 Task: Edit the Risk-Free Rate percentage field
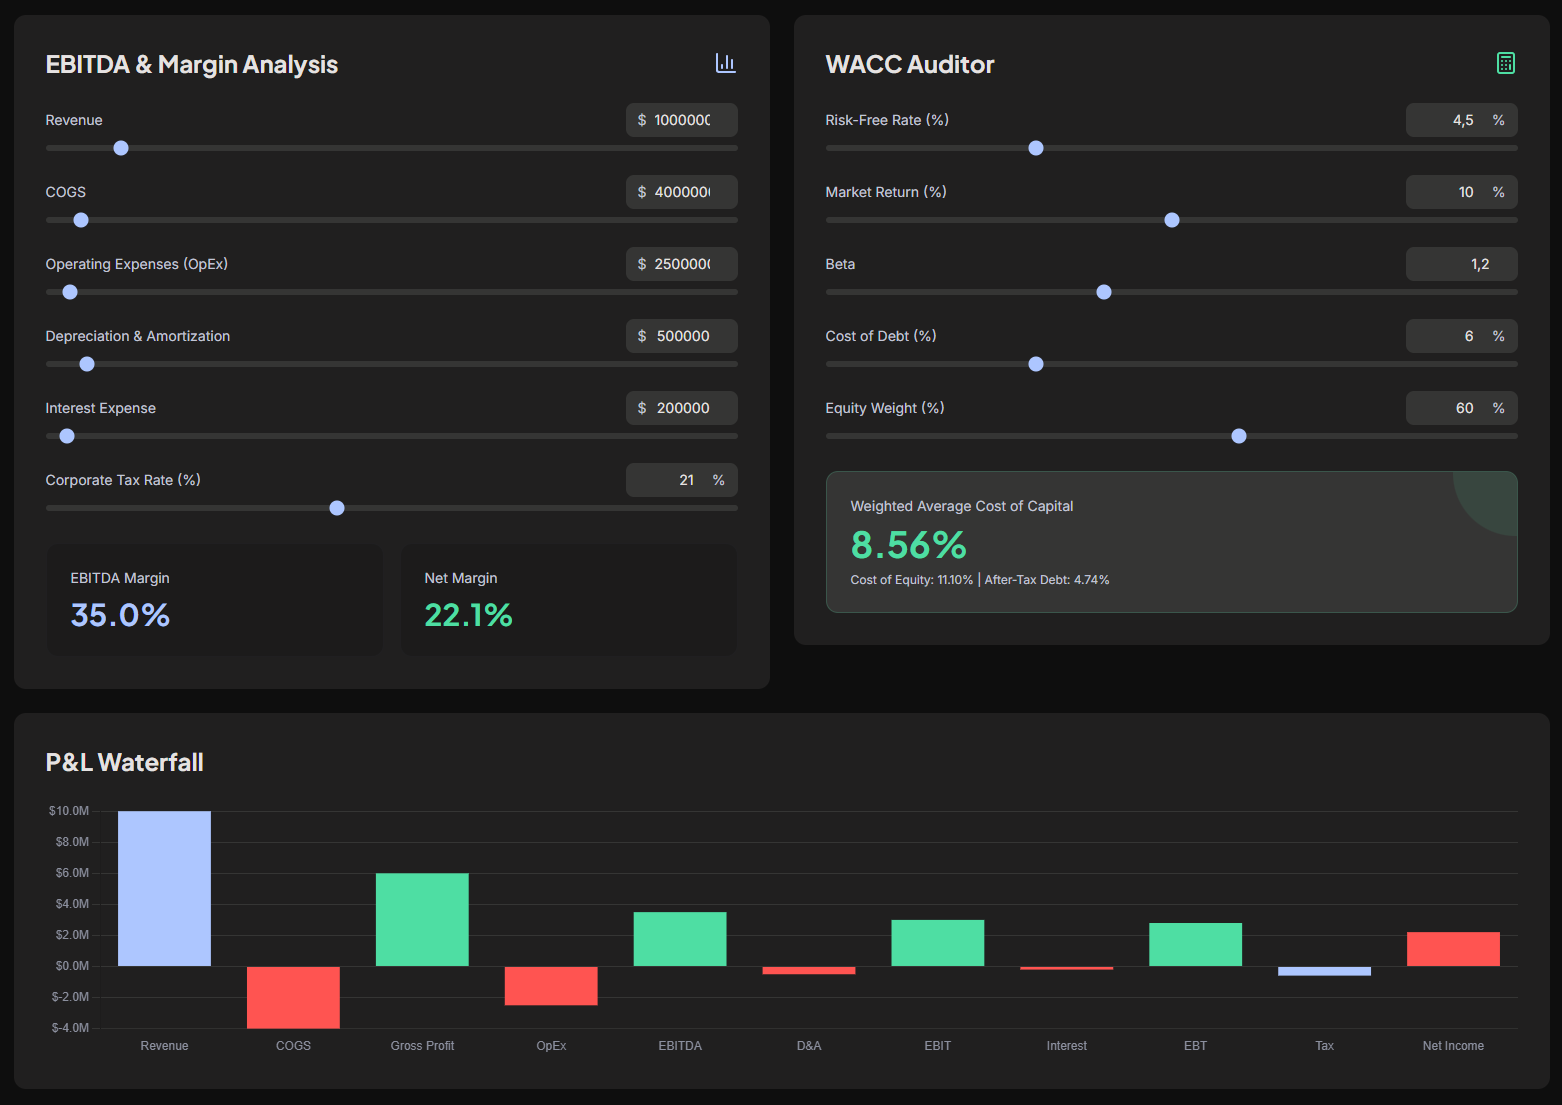(1462, 120)
